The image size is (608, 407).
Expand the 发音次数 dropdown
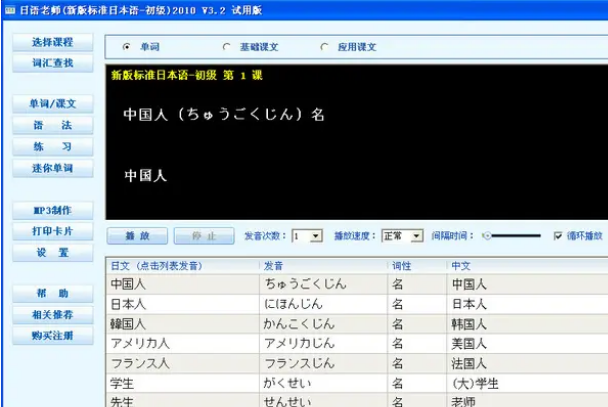(316, 236)
